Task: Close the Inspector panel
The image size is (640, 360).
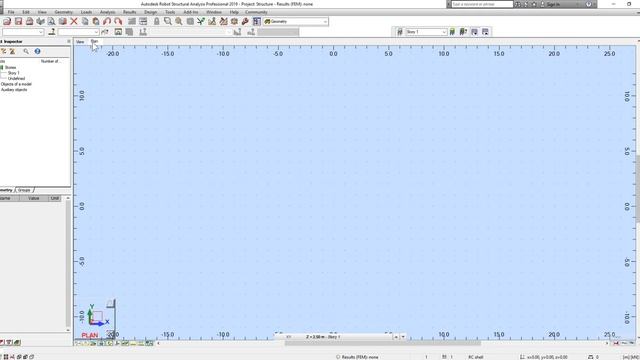Action: (x=69, y=41)
